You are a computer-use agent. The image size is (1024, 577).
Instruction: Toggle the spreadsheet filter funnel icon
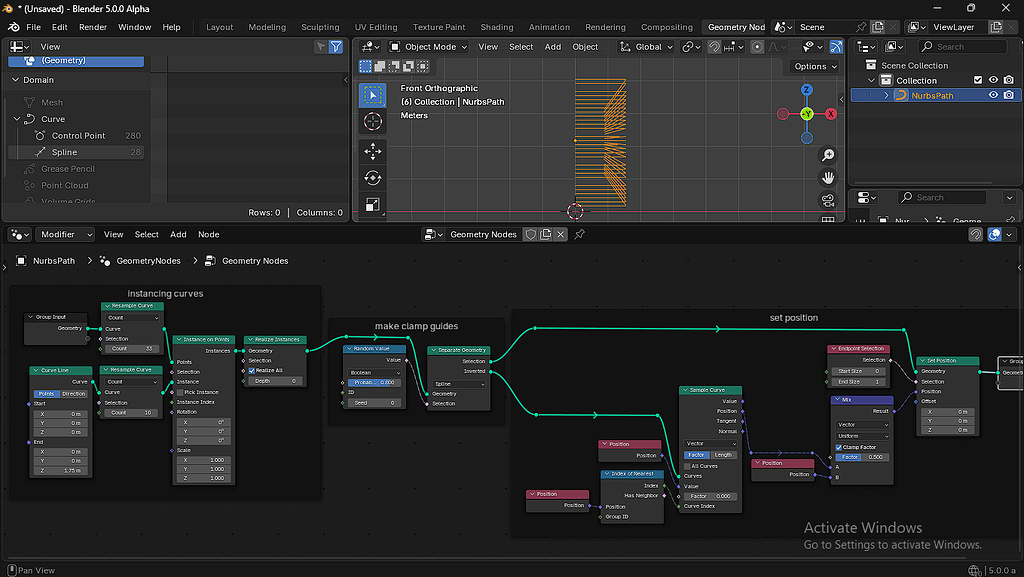click(336, 46)
